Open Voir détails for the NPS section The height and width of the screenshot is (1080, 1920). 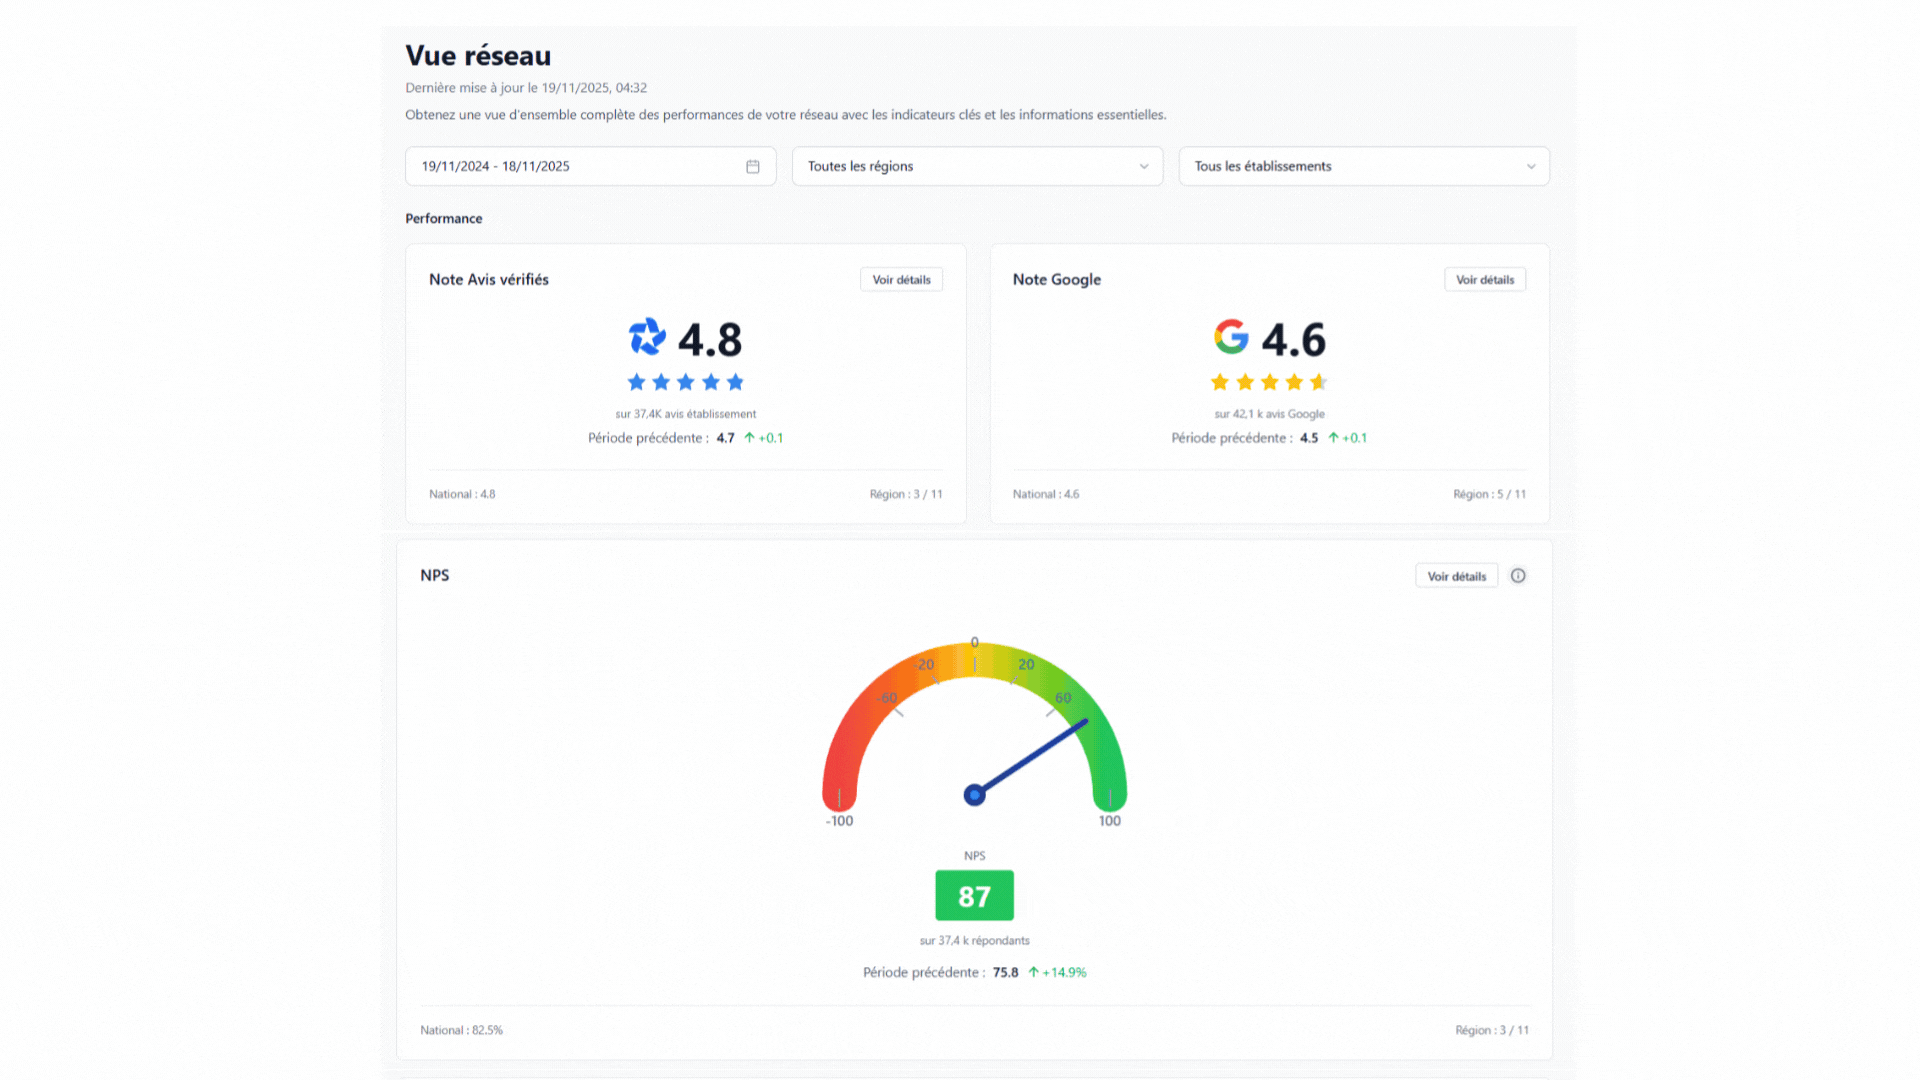(1456, 575)
